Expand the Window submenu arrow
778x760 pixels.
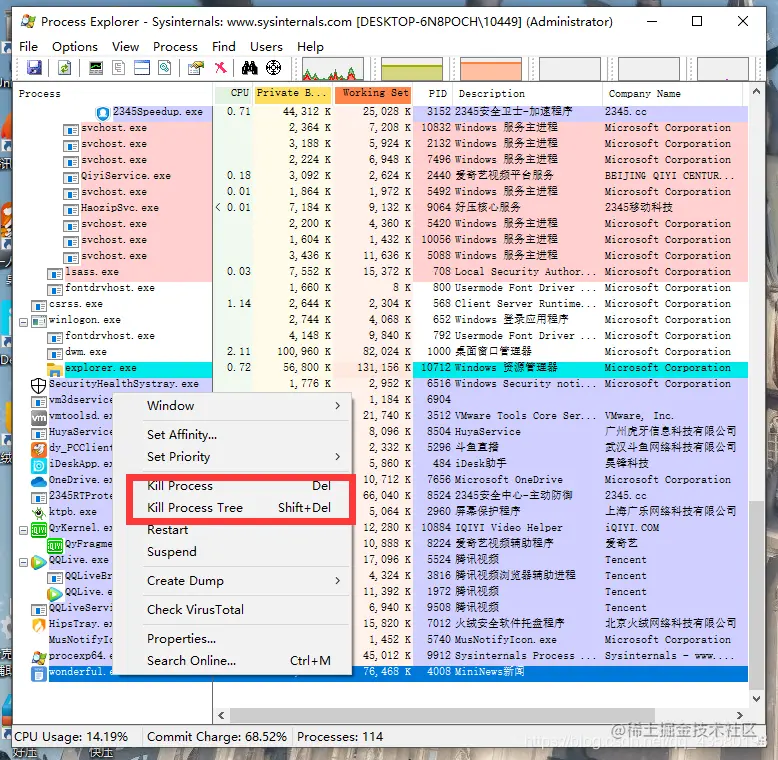tap(338, 405)
